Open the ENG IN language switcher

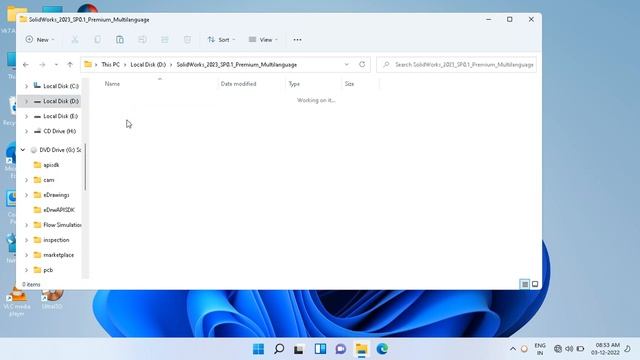coord(540,349)
